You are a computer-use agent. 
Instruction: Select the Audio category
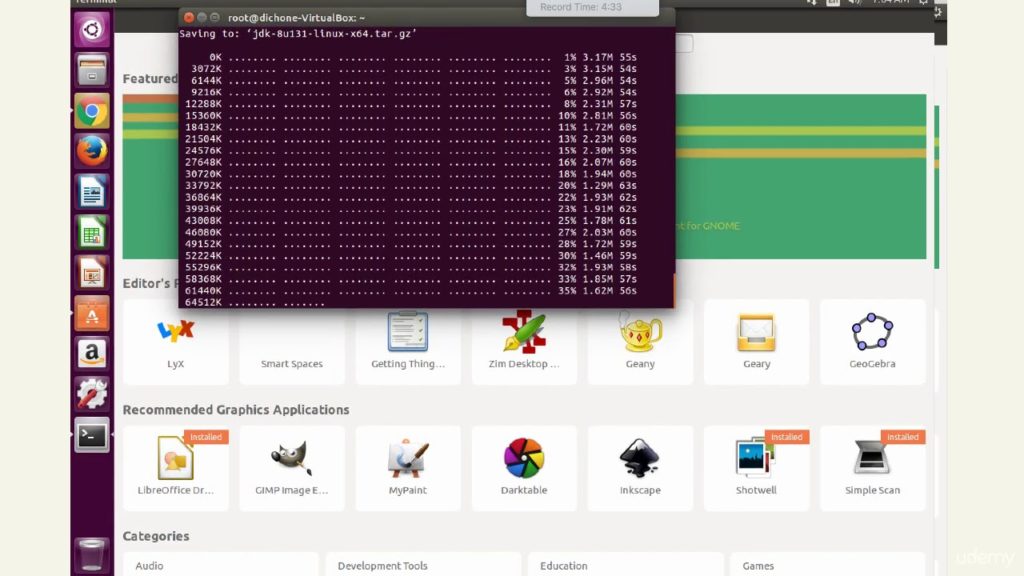pos(221,565)
